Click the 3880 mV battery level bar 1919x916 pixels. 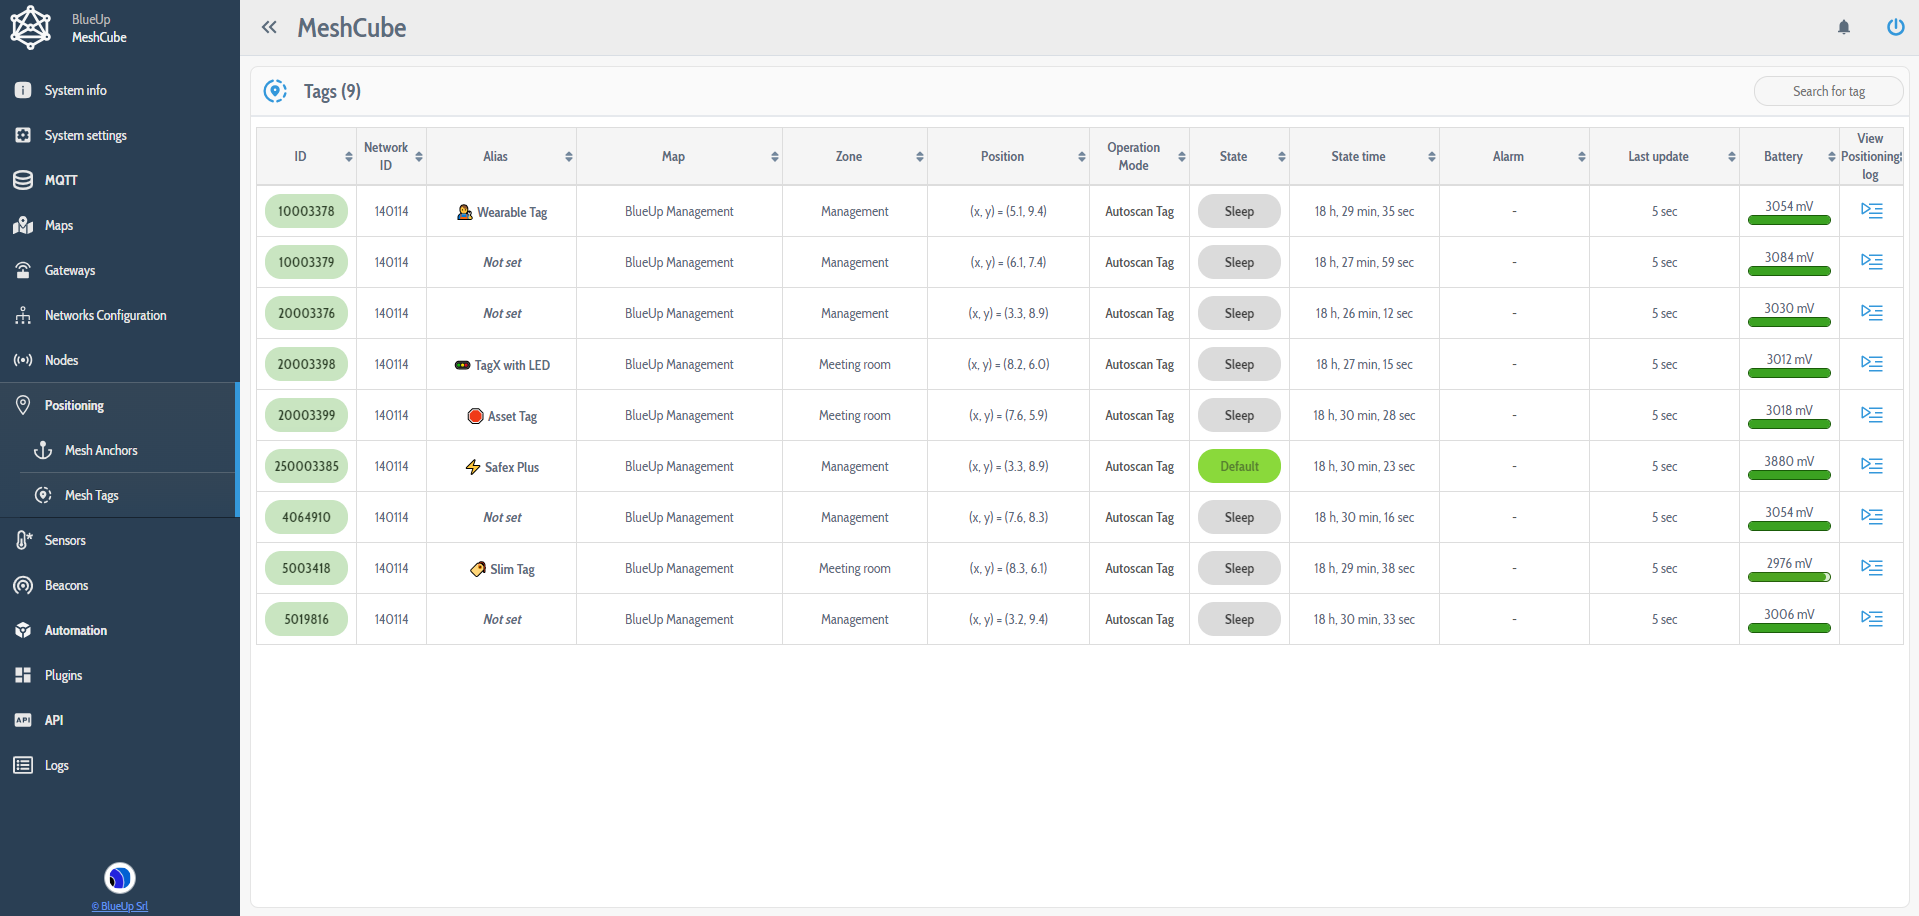click(1788, 475)
